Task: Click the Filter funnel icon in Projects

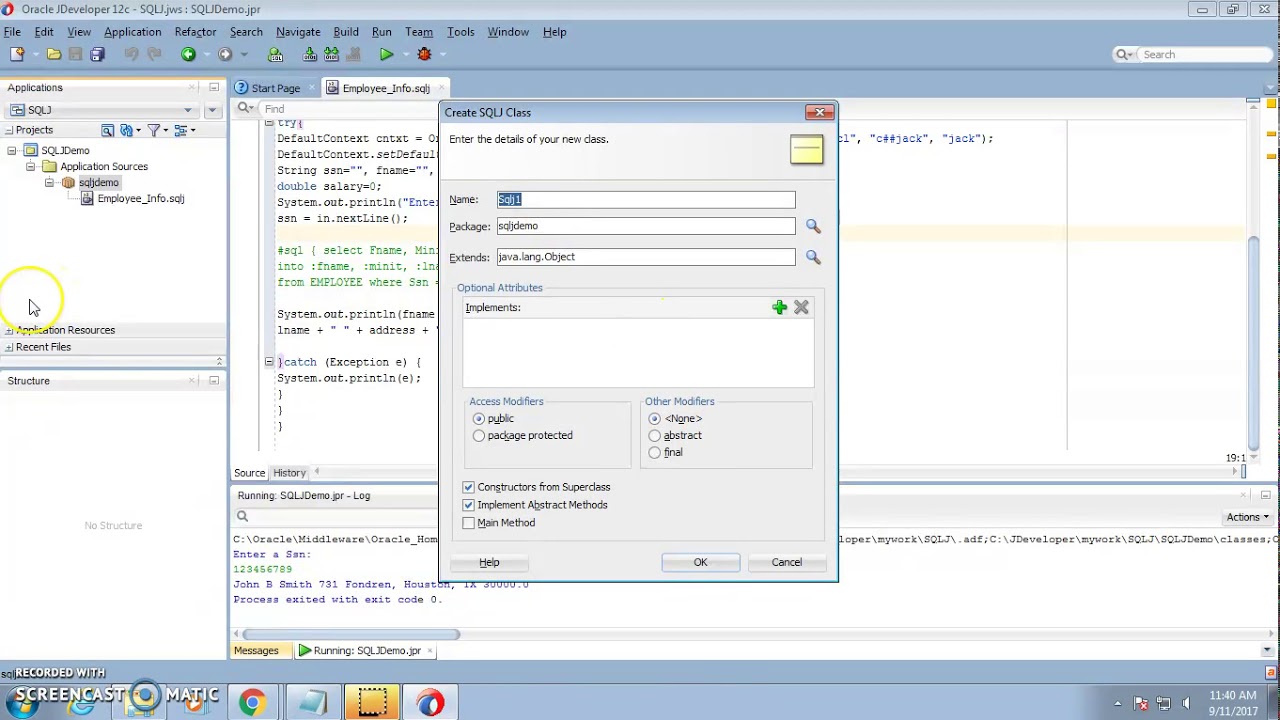Action: 154,130
